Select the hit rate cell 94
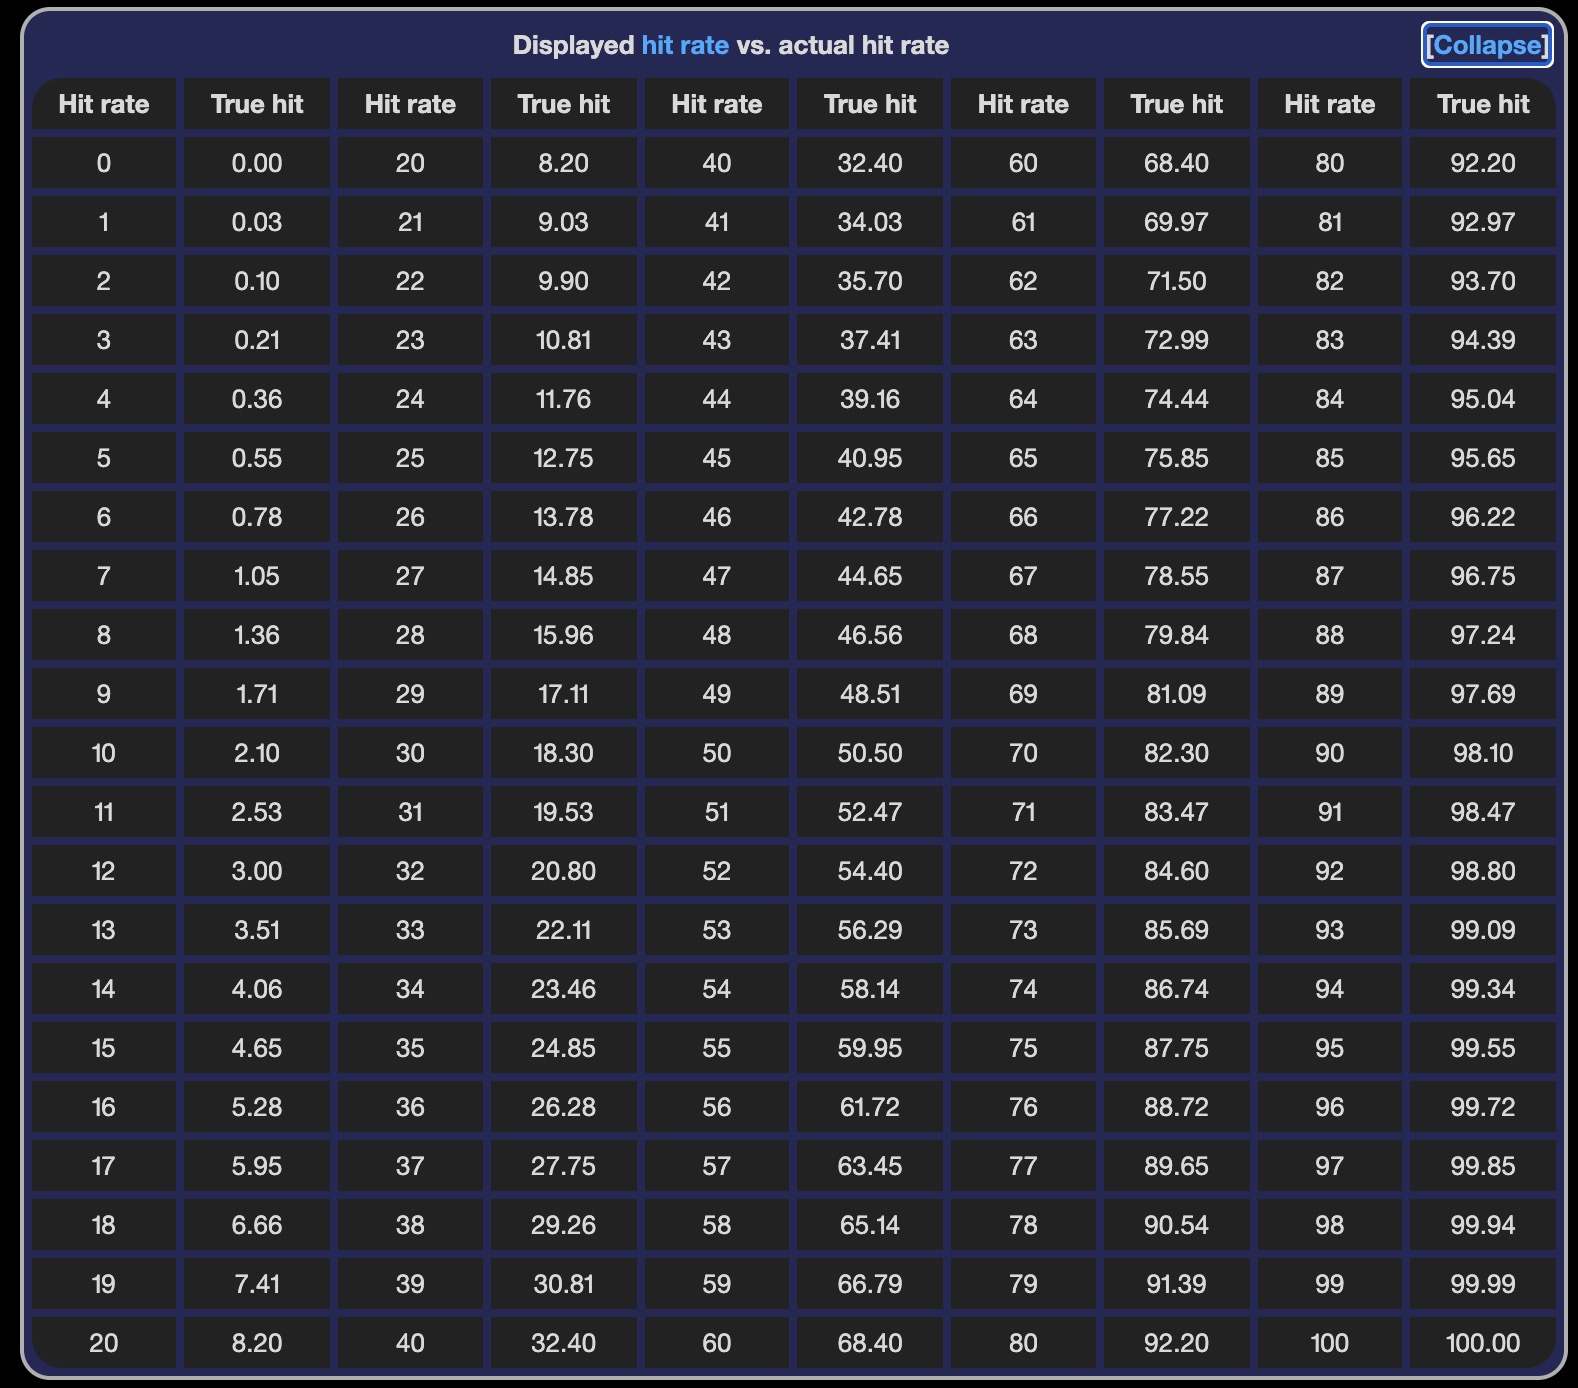Image resolution: width=1578 pixels, height=1388 pixels. tap(1330, 989)
